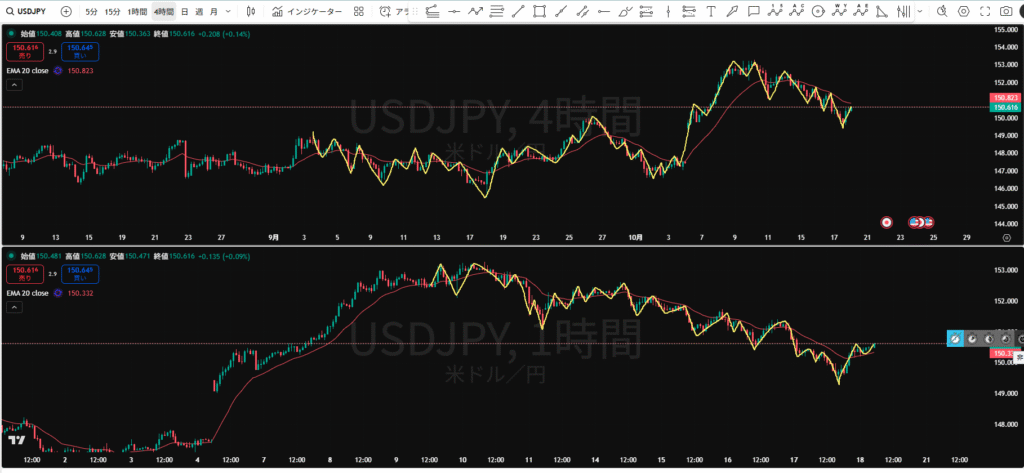The height and width of the screenshot is (473, 1024).
Task: Click the red economic event marker on top chart
Action: (886, 221)
